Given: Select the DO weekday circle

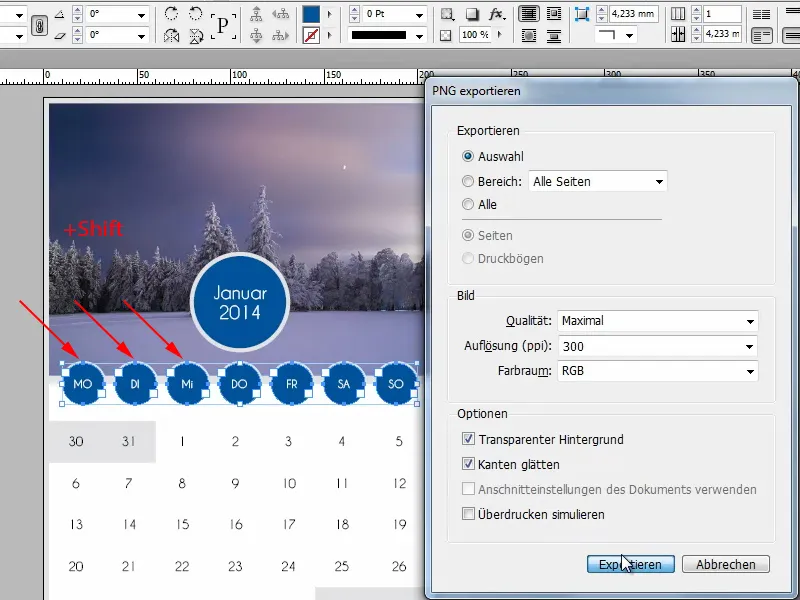Looking at the screenshot, I should 239,384.
